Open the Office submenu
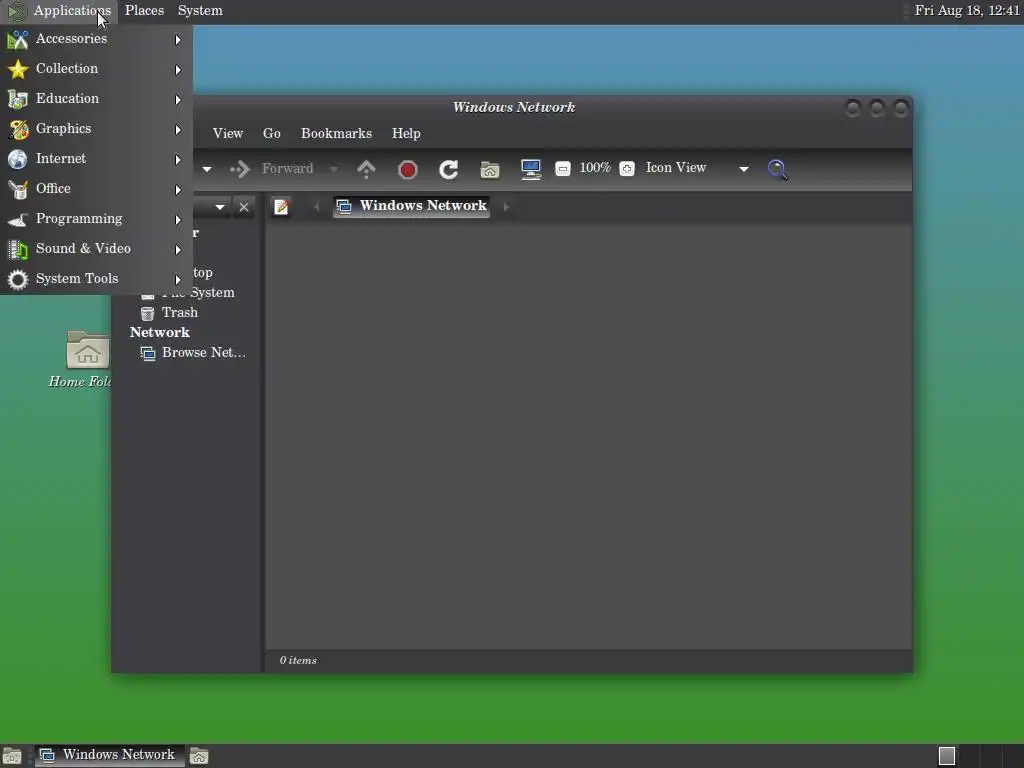 point(96,189)
